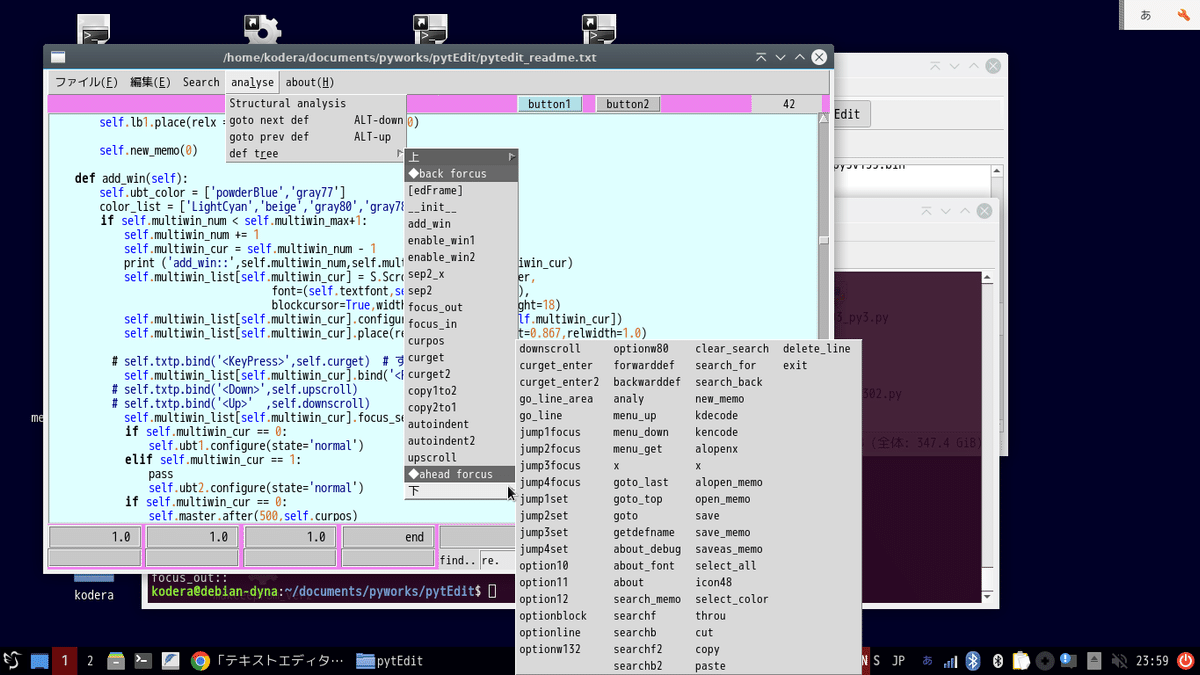Open the file manager taskbar icon
1200x675 pixels.
[114, 660]
